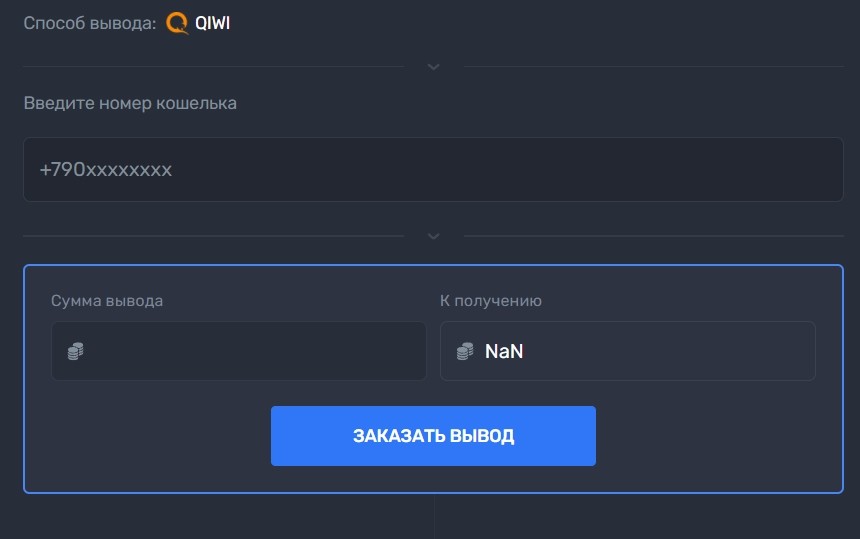Screen dimensions: 860x539
Task: Click the NaN value text
Action: [504, 351]
